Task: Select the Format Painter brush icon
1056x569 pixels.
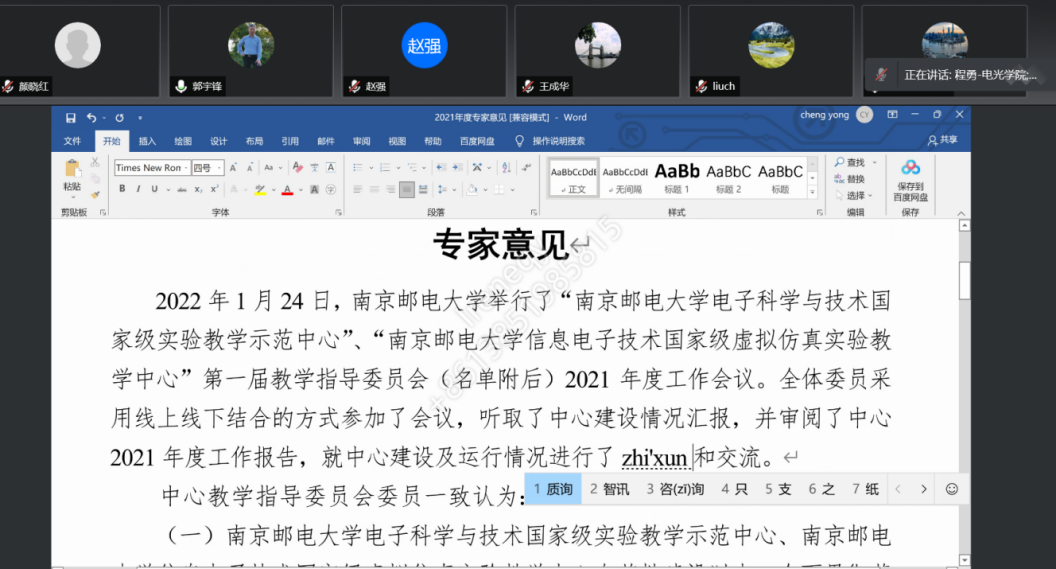Action: point(95,195)
